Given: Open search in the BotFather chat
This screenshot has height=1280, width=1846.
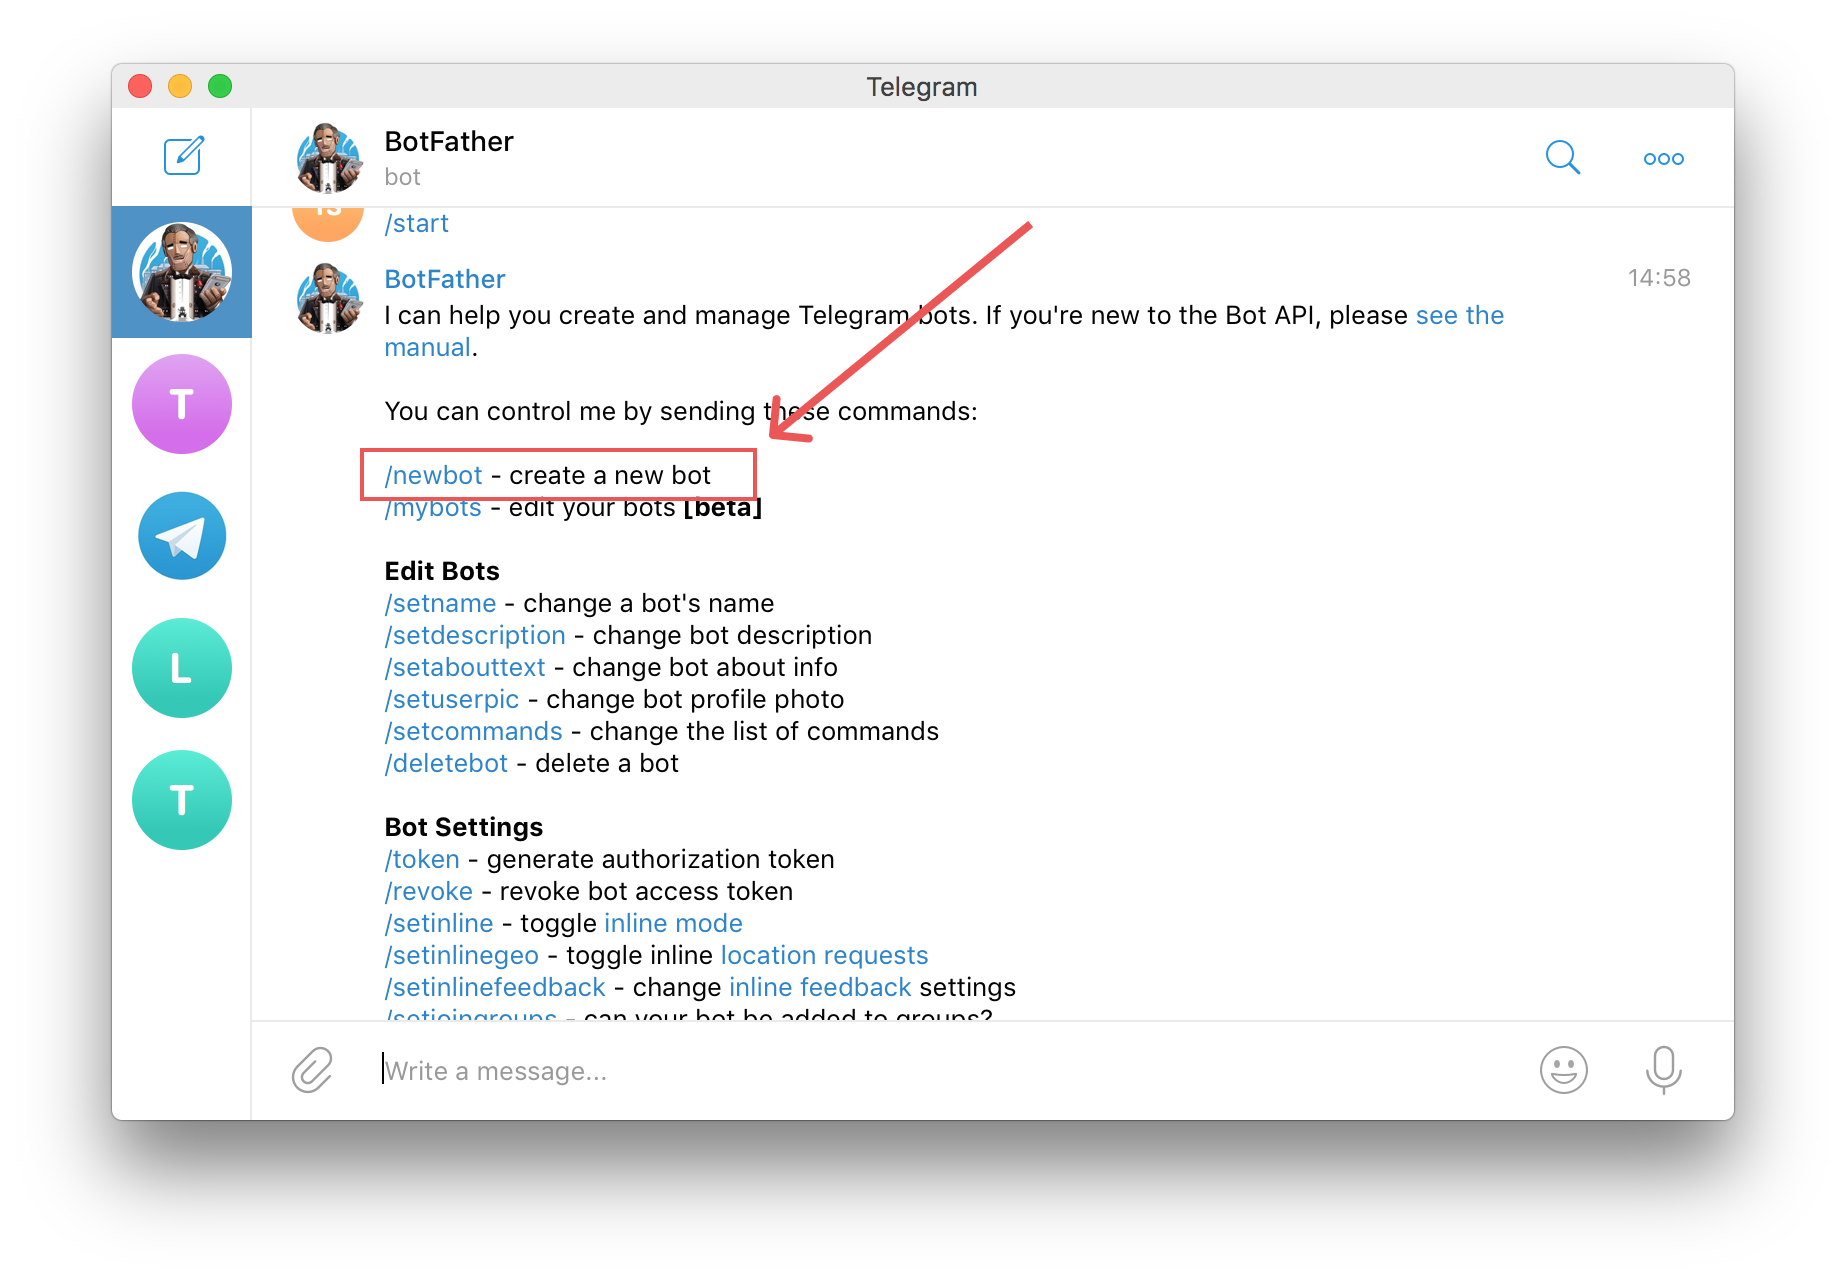Looking at the screenshot, I should click(1561, 158).
